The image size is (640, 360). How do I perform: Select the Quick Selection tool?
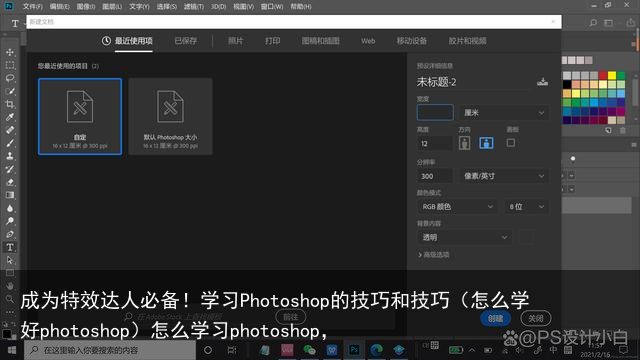(10, 91)
